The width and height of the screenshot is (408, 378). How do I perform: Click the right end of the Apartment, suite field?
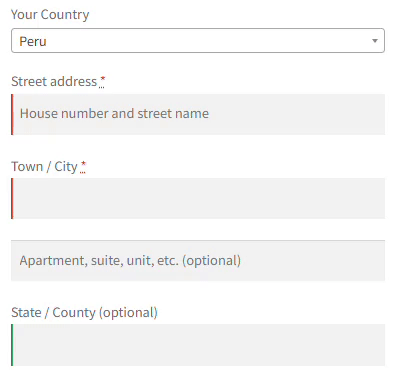378,260
